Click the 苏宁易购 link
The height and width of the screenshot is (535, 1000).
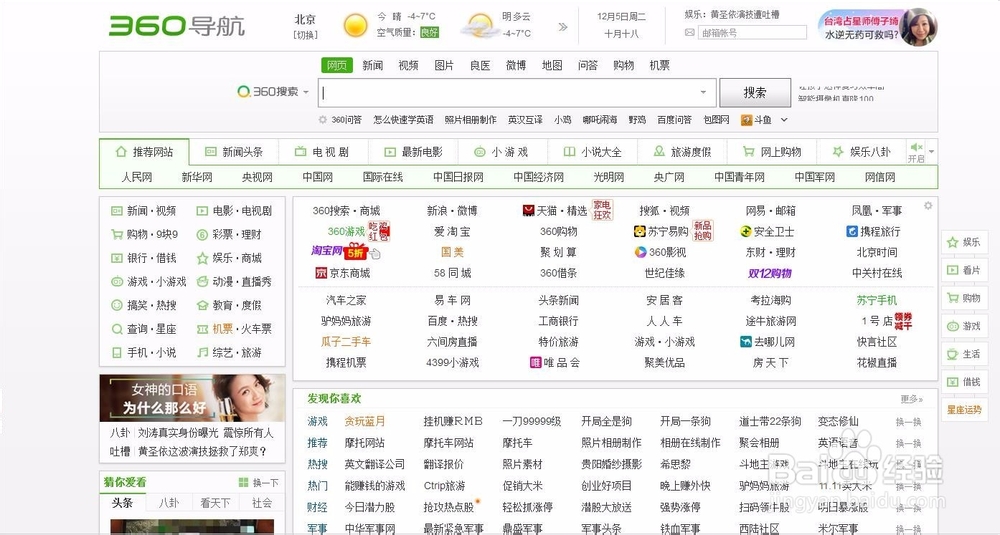pos(668,231)
